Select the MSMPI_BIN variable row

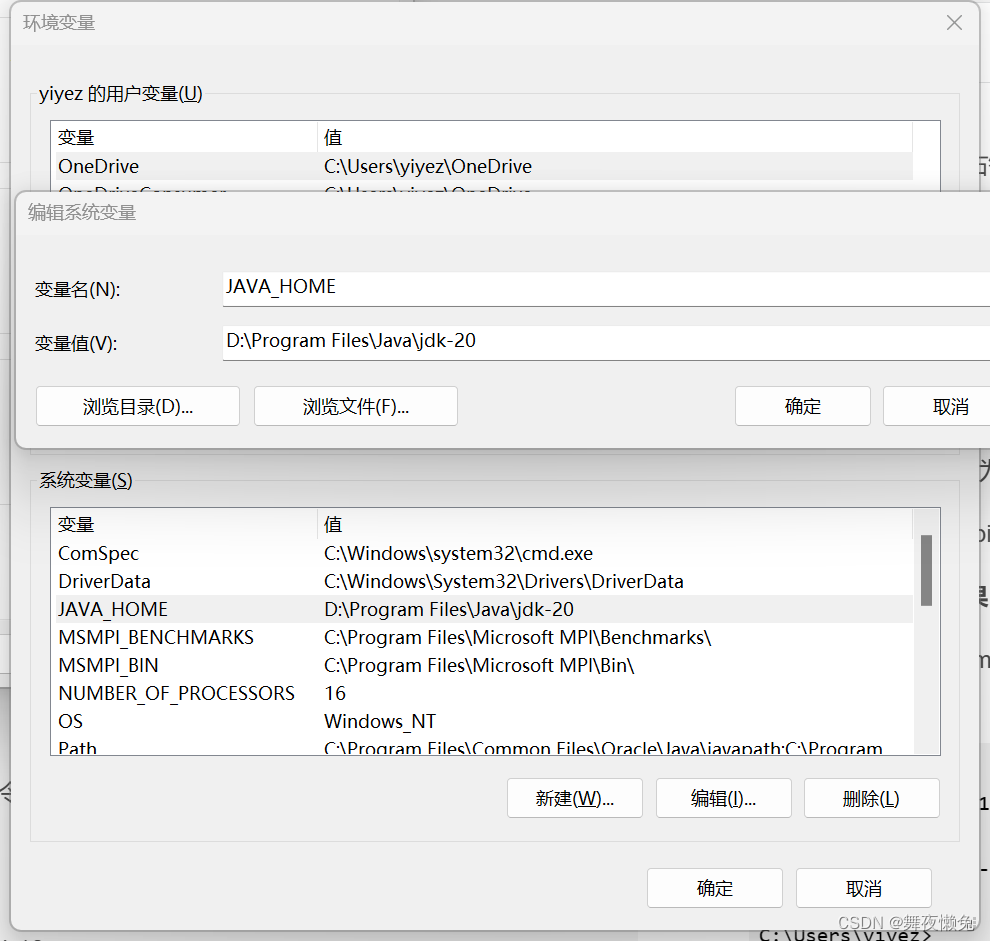[x=484, y=665]
